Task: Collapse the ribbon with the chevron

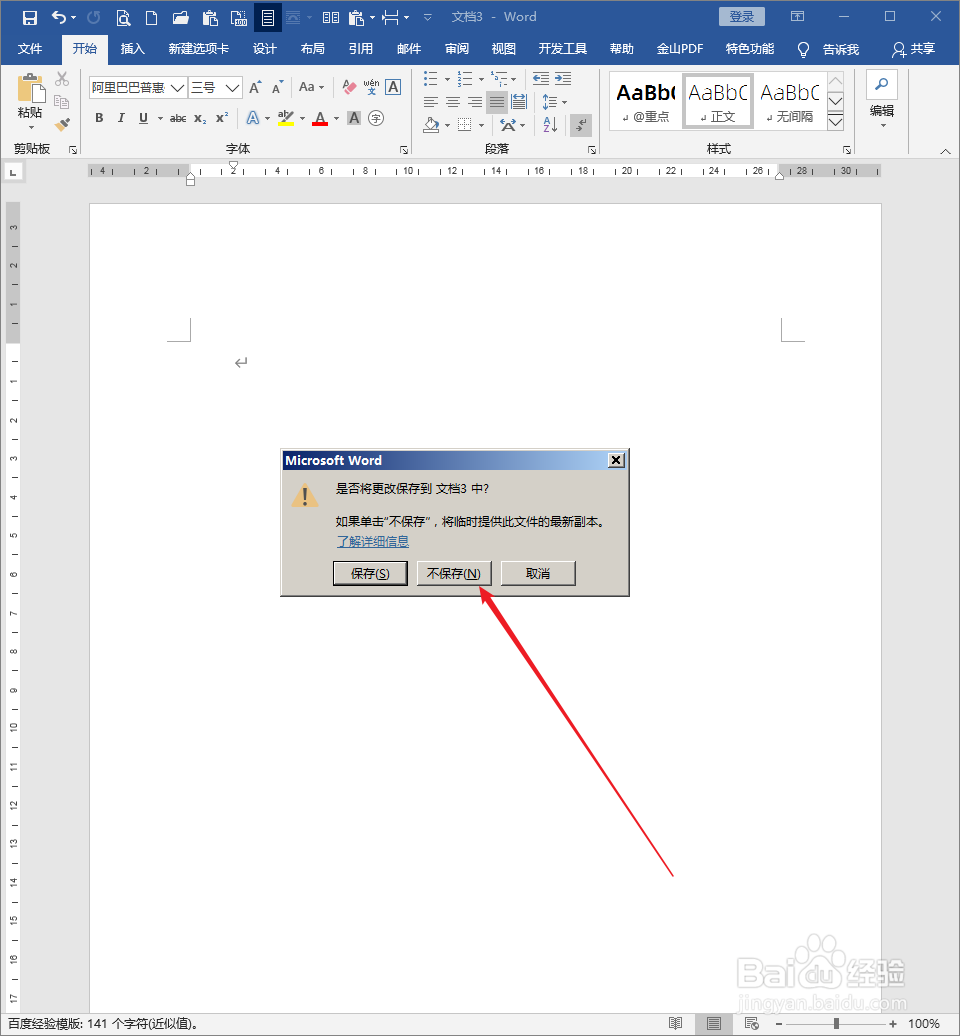Action: 945,151
